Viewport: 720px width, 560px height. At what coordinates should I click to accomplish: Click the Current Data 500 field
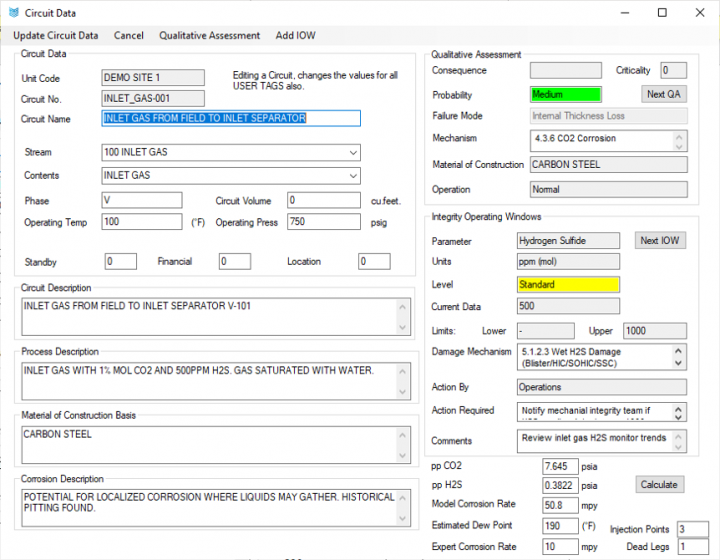click(x=568, y=306)
